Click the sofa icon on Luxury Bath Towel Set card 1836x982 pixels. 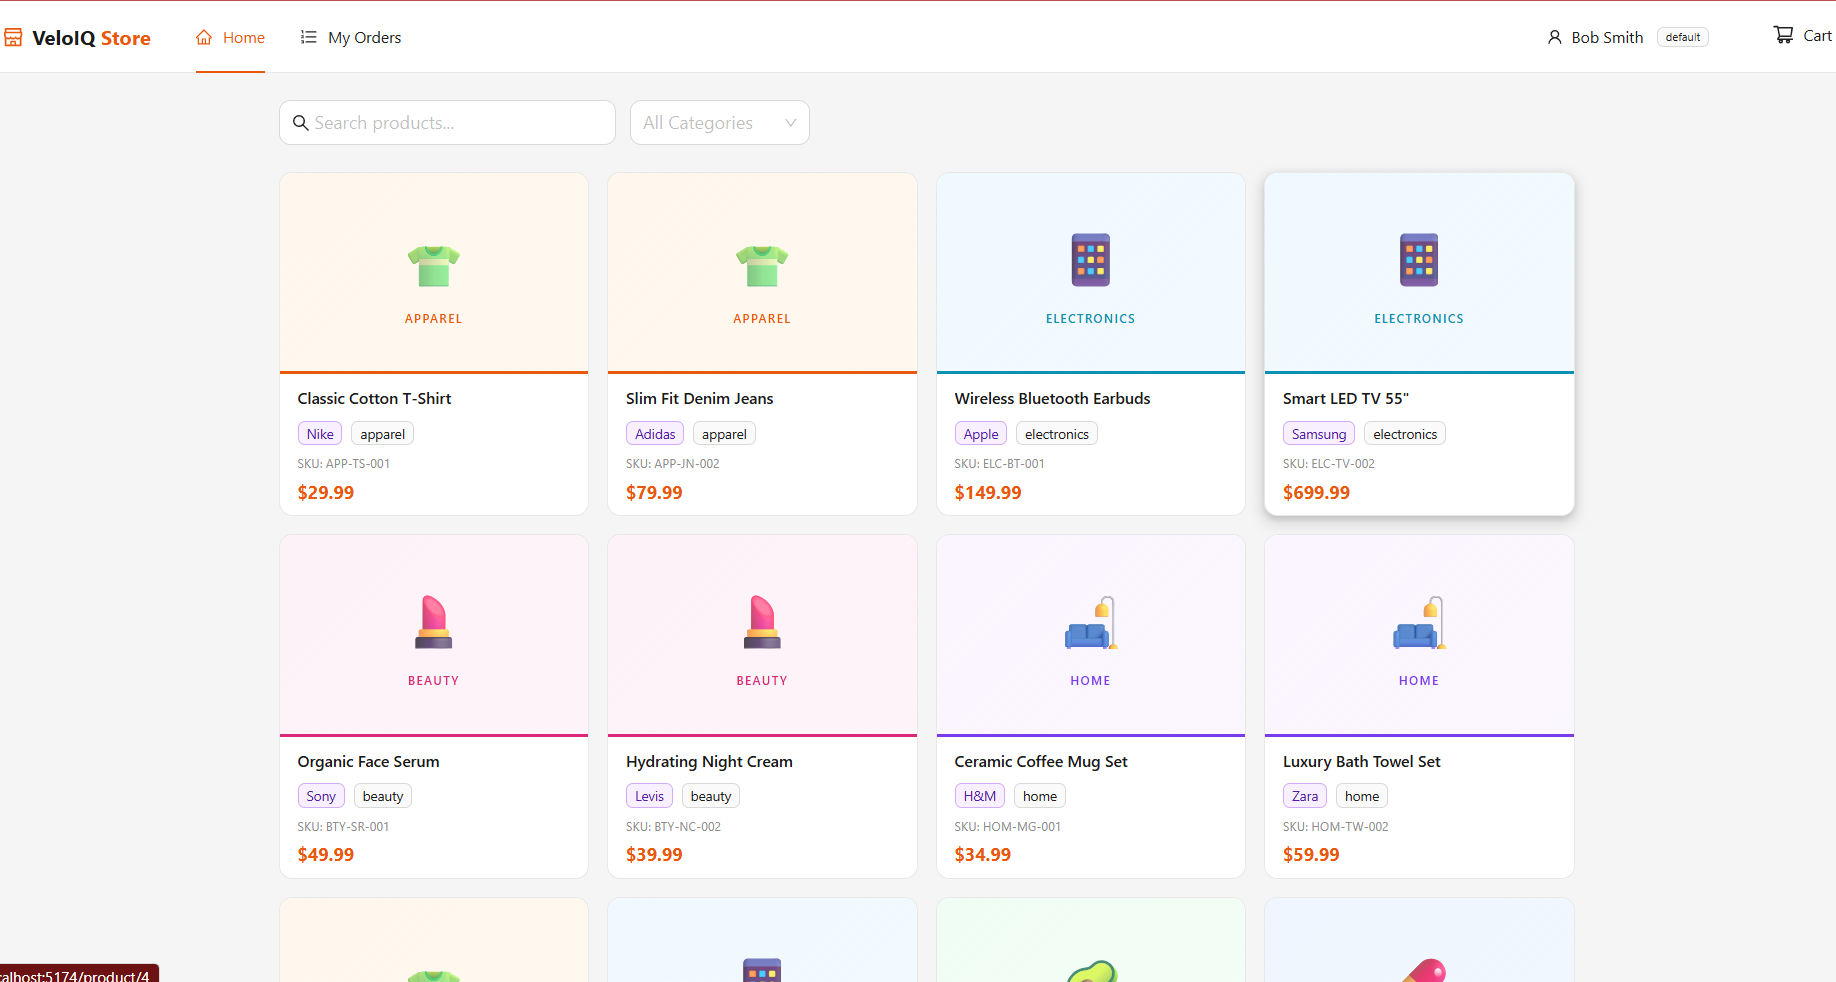click(1419, 623)
